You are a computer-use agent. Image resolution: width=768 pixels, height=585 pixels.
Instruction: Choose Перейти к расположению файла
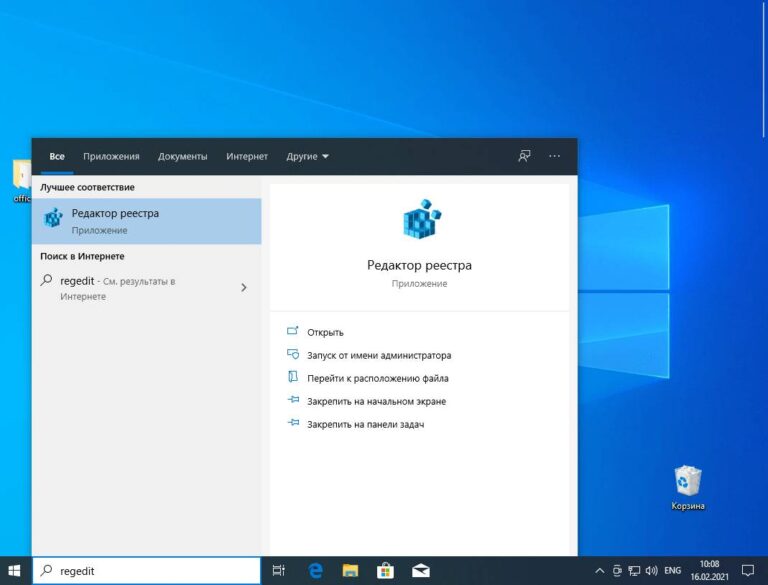pos(378,378)
